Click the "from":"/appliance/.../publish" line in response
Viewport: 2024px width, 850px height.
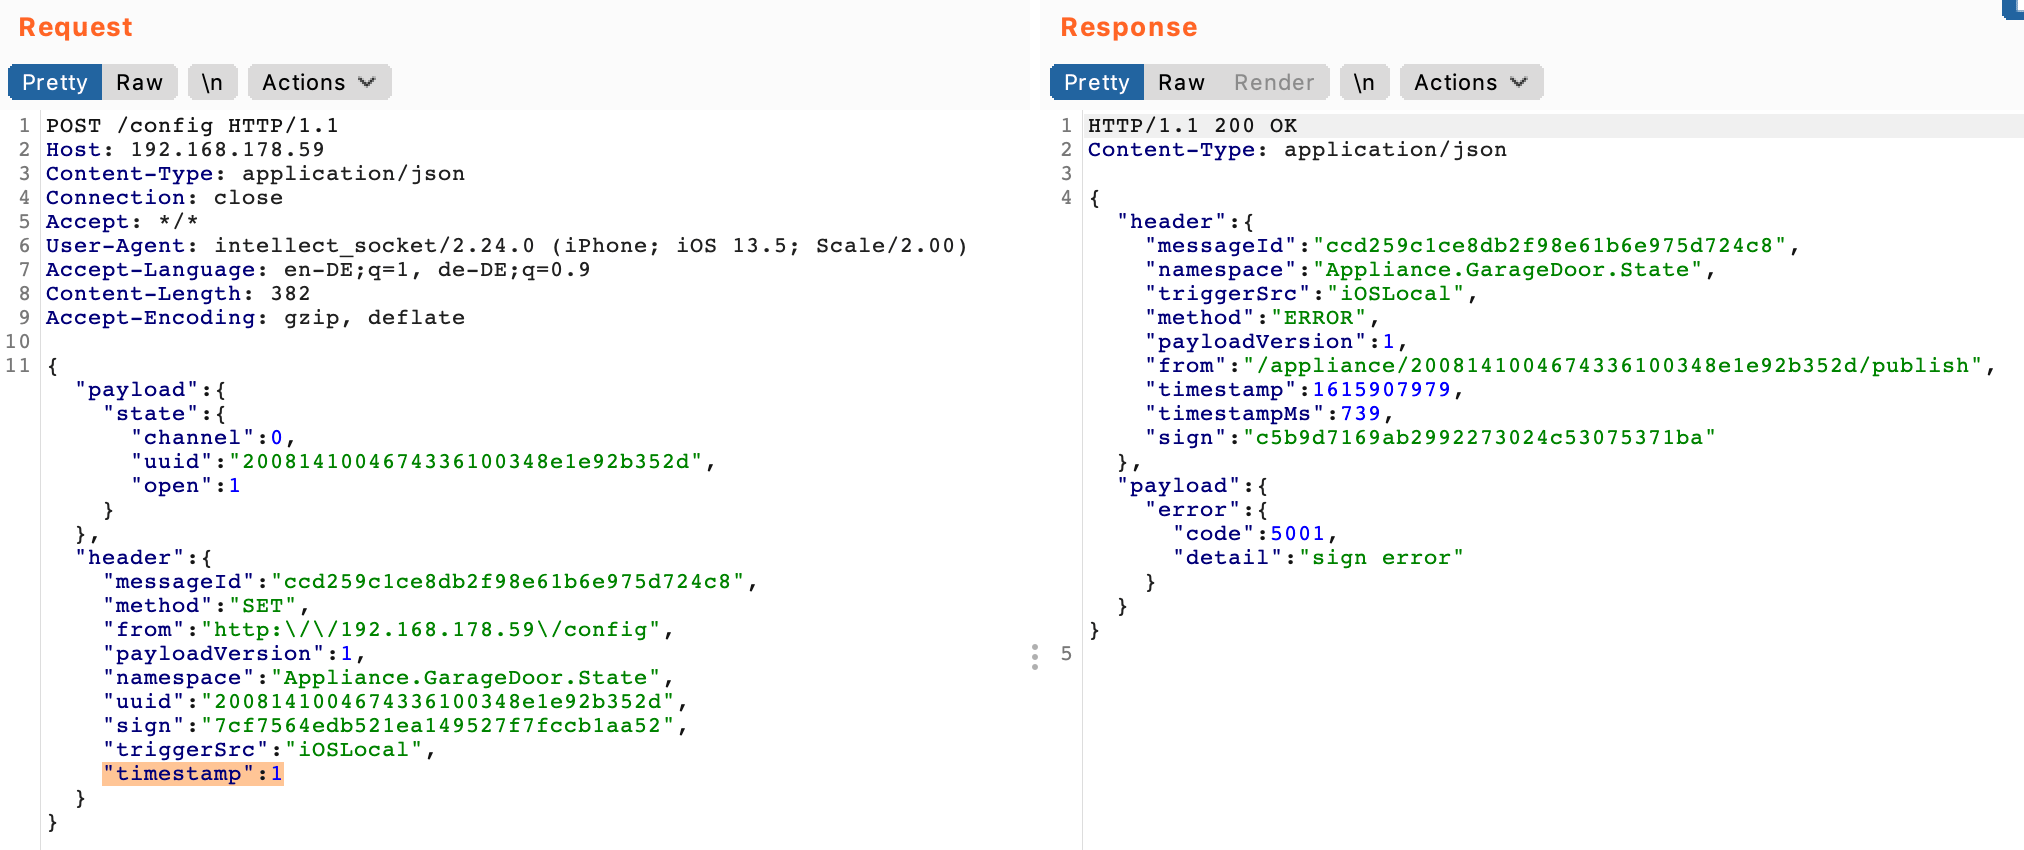tap(1570, 366)
